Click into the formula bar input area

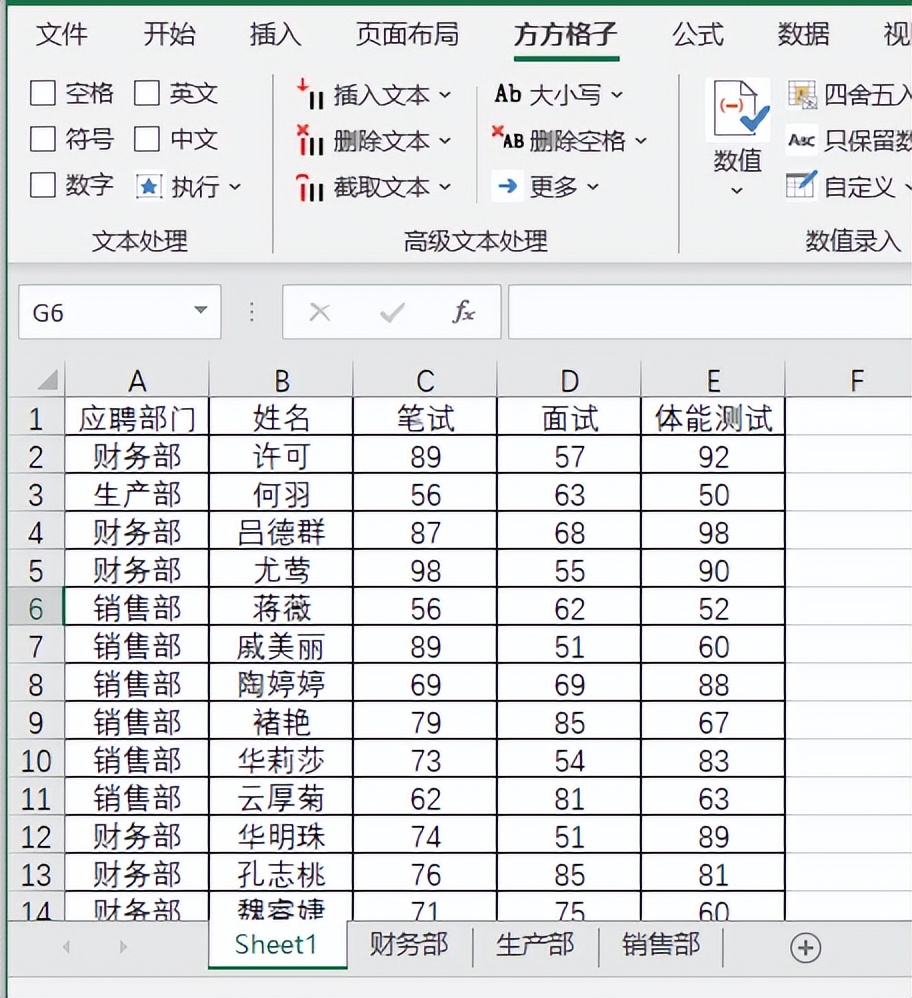click(x=710, y=312)
